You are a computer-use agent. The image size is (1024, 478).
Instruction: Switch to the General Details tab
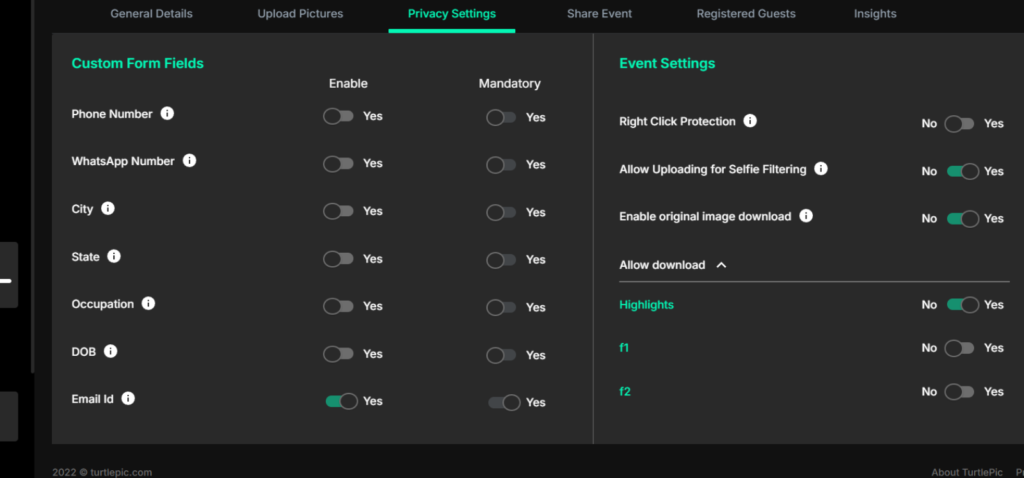(151, 14)
